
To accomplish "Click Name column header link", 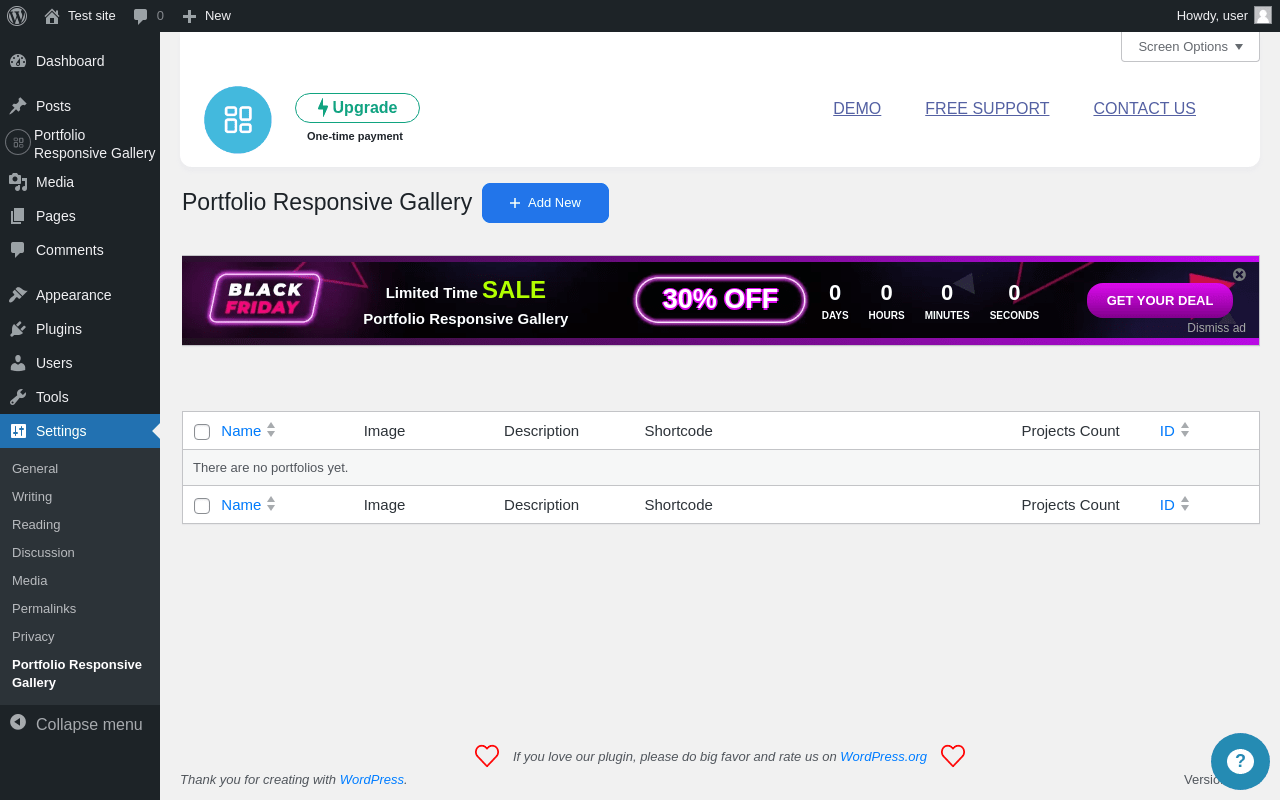I will pos(241,430).
